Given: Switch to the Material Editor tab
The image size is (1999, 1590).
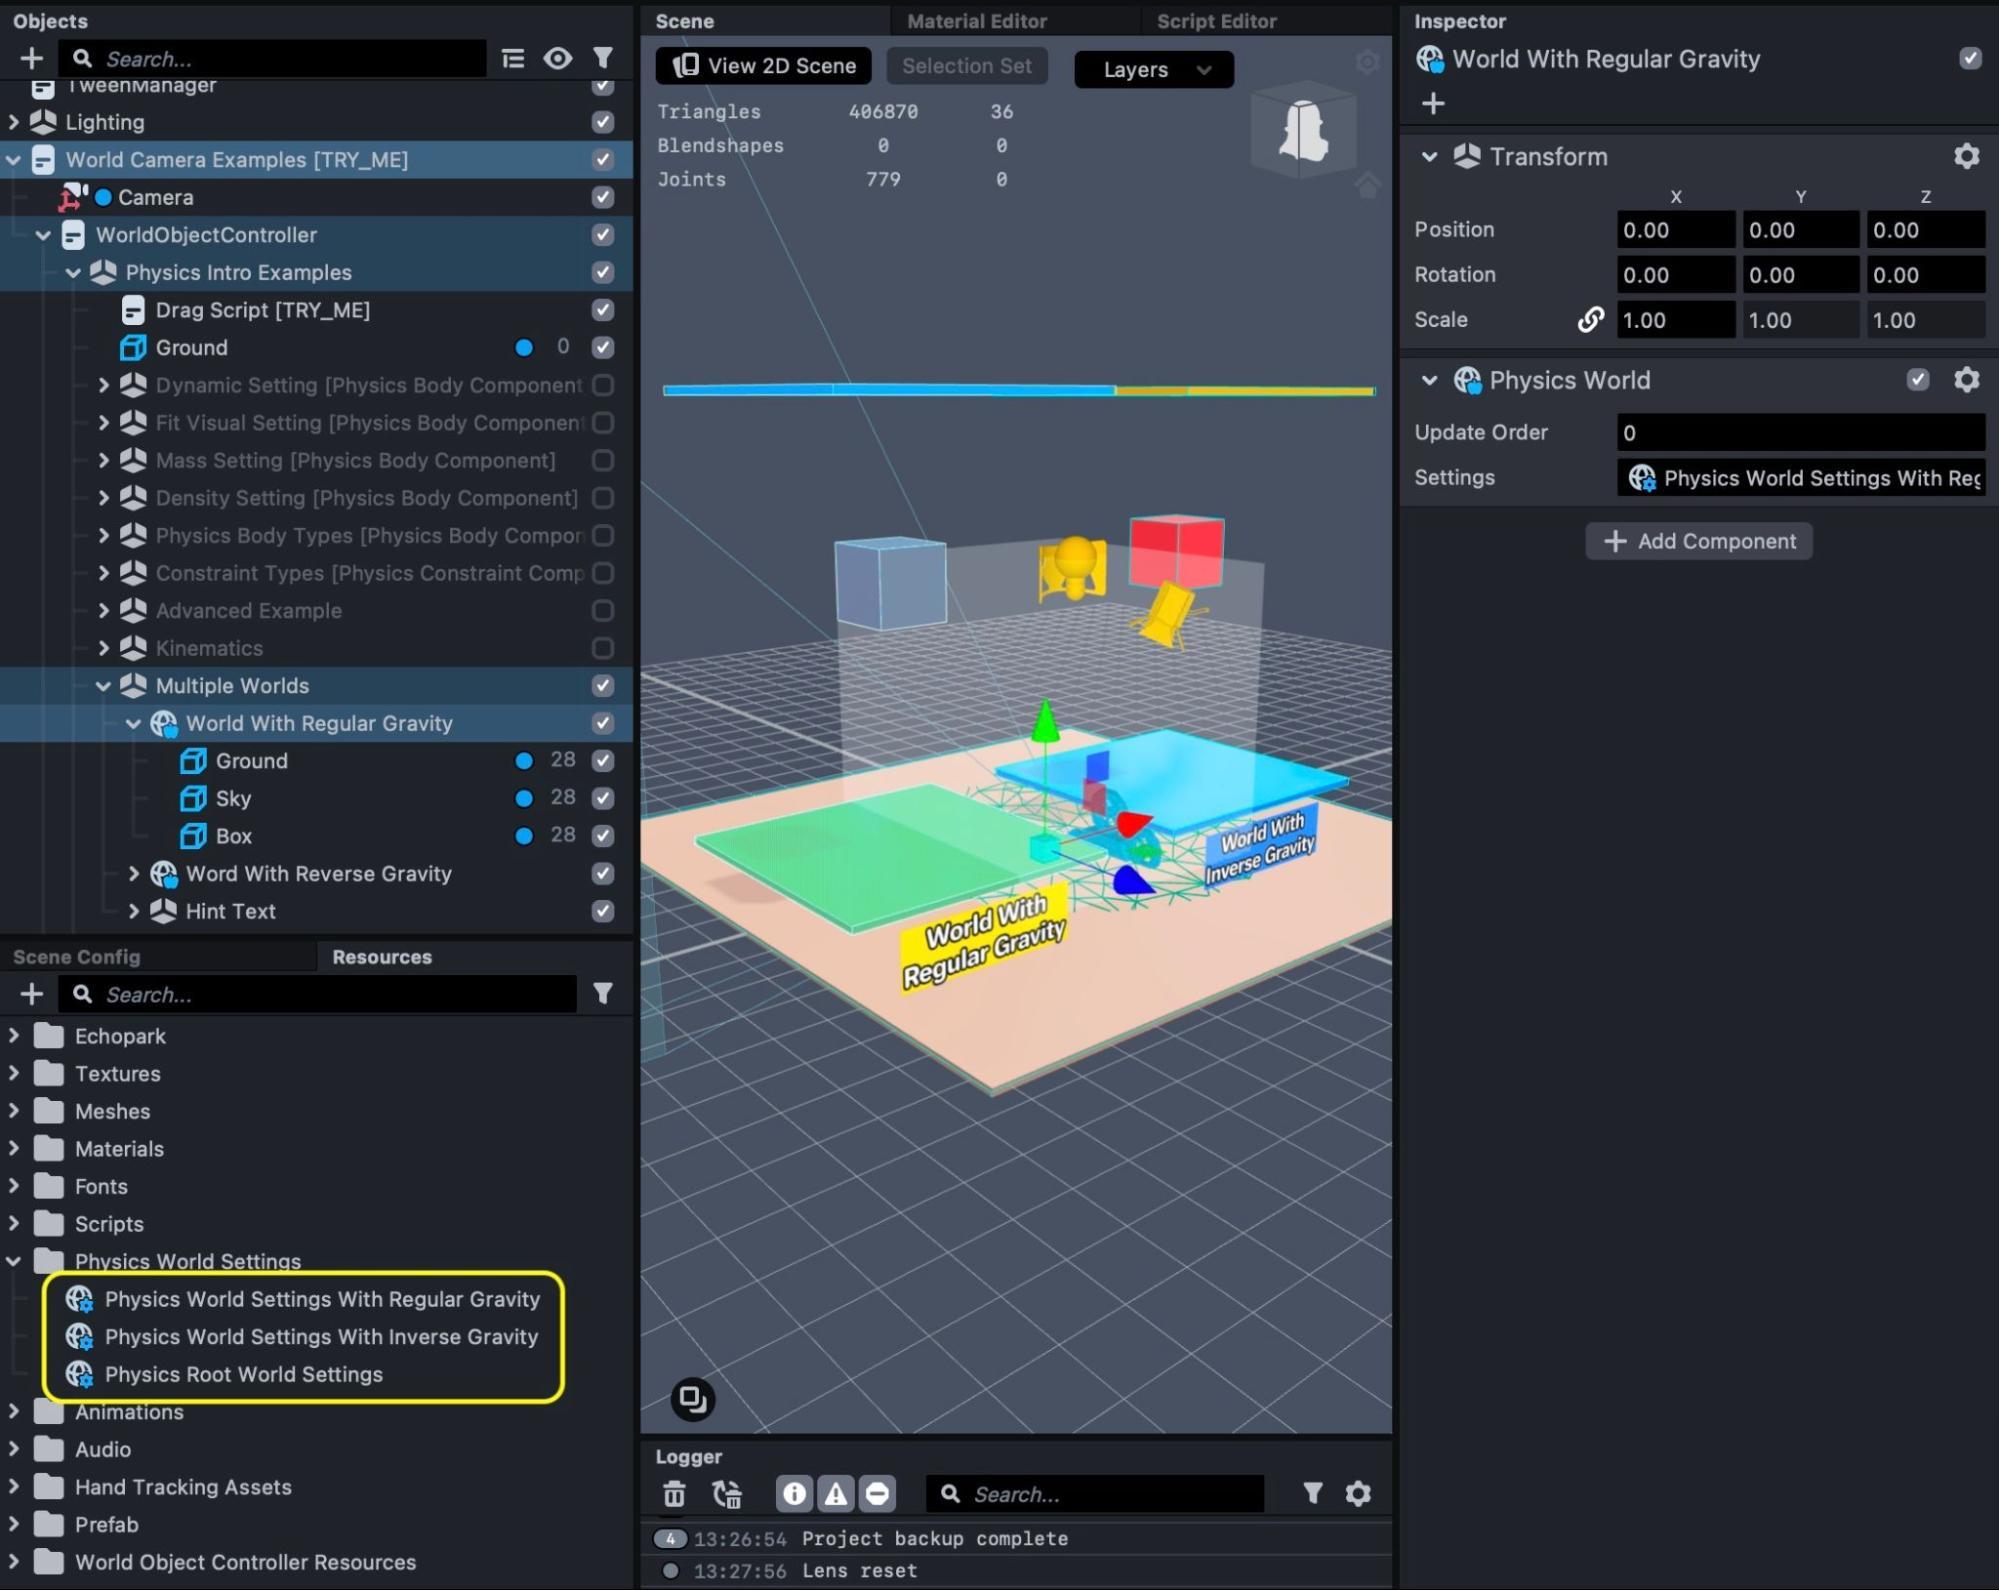Looking at the screenshot, I should pyautogui.click(x=976, y=21).
